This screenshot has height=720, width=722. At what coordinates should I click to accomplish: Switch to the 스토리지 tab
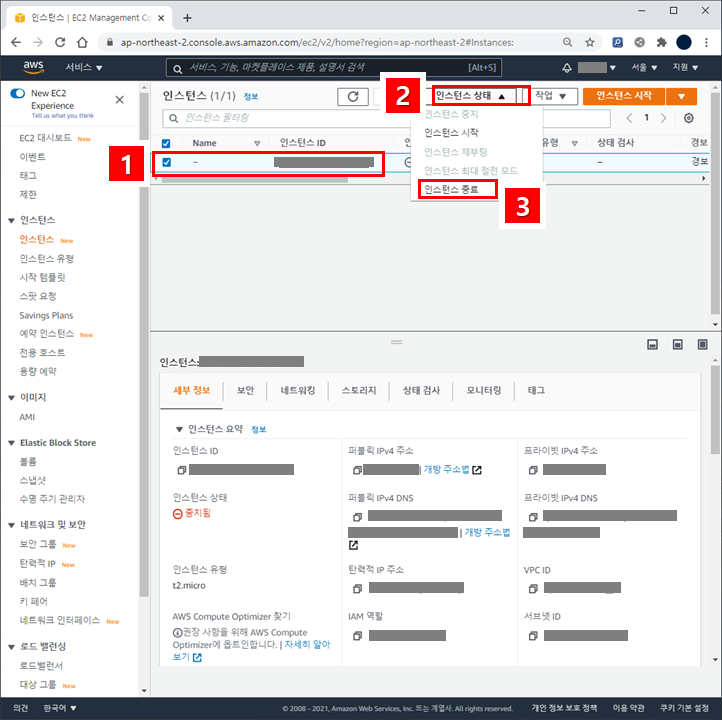point(359,390)
